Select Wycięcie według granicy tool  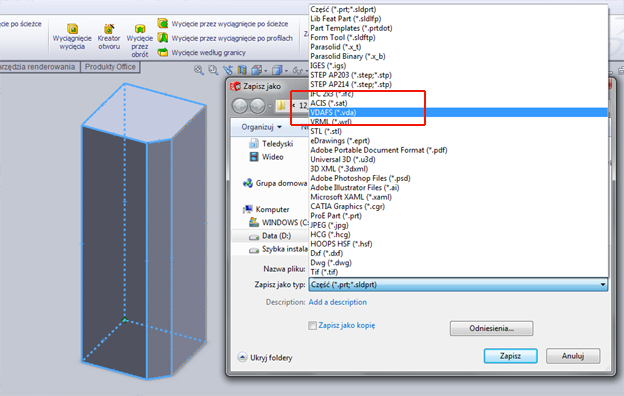tap(202, 53)
